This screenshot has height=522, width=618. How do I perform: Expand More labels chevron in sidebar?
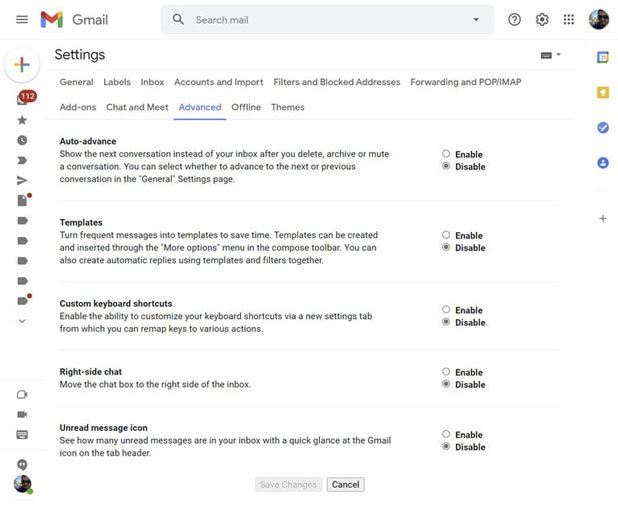tap(22, 321)
